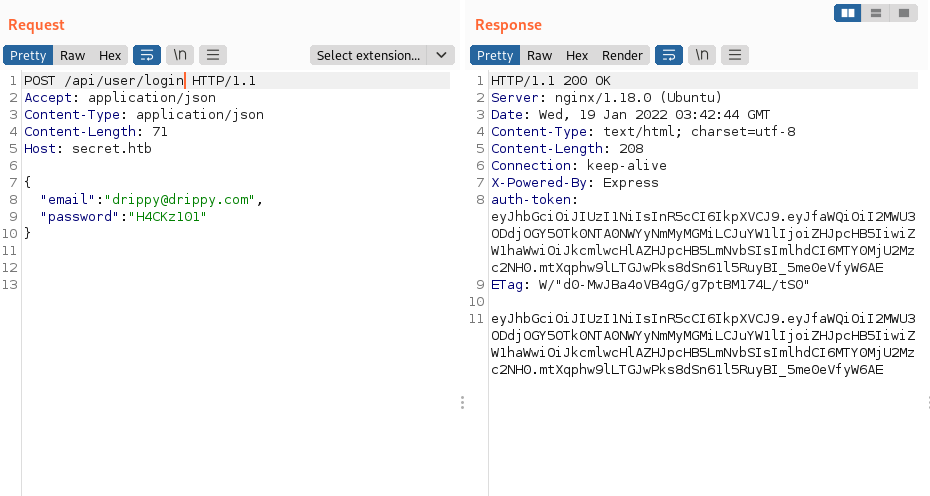Click the divider handle between Request and Response
The width and height of the screenshot is (930, 496).
(x=462, y=402)
